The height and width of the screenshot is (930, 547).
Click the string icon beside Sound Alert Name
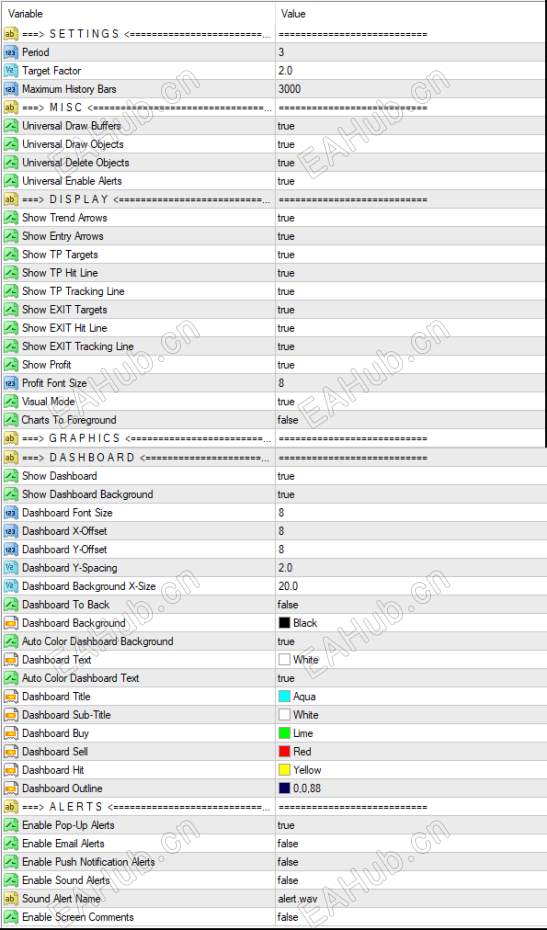click(x=11, y=899)
